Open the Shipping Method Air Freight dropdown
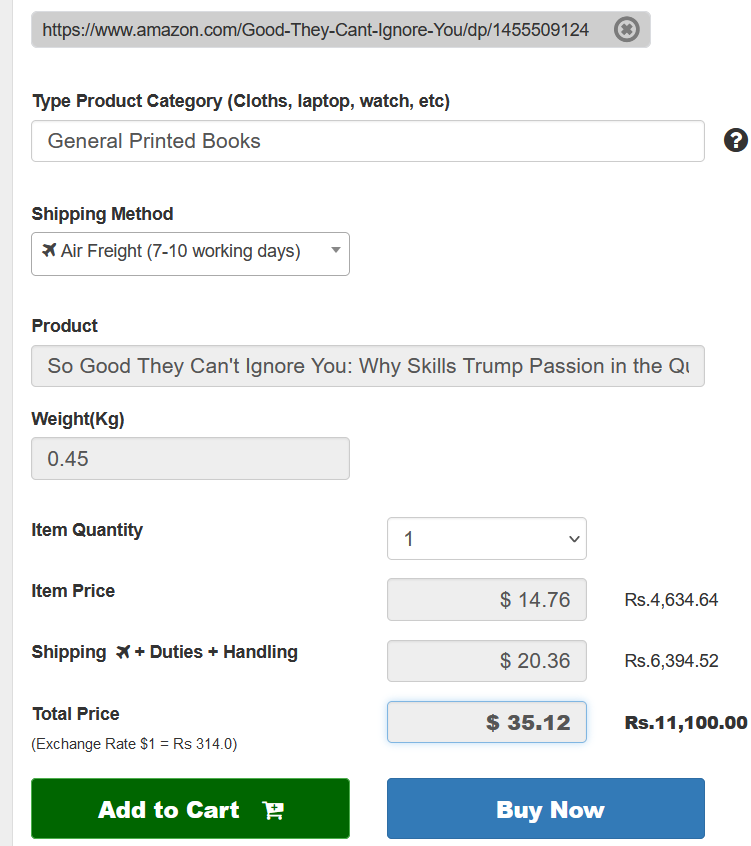This screenshot has height=846, width=751. click(190, 254)
